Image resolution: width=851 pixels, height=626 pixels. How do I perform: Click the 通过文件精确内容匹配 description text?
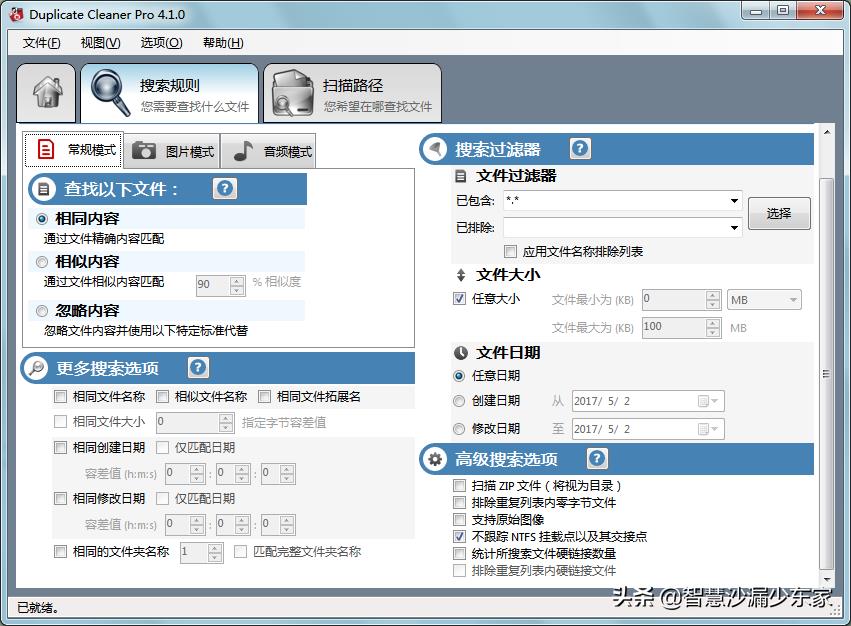click(104, 238)
